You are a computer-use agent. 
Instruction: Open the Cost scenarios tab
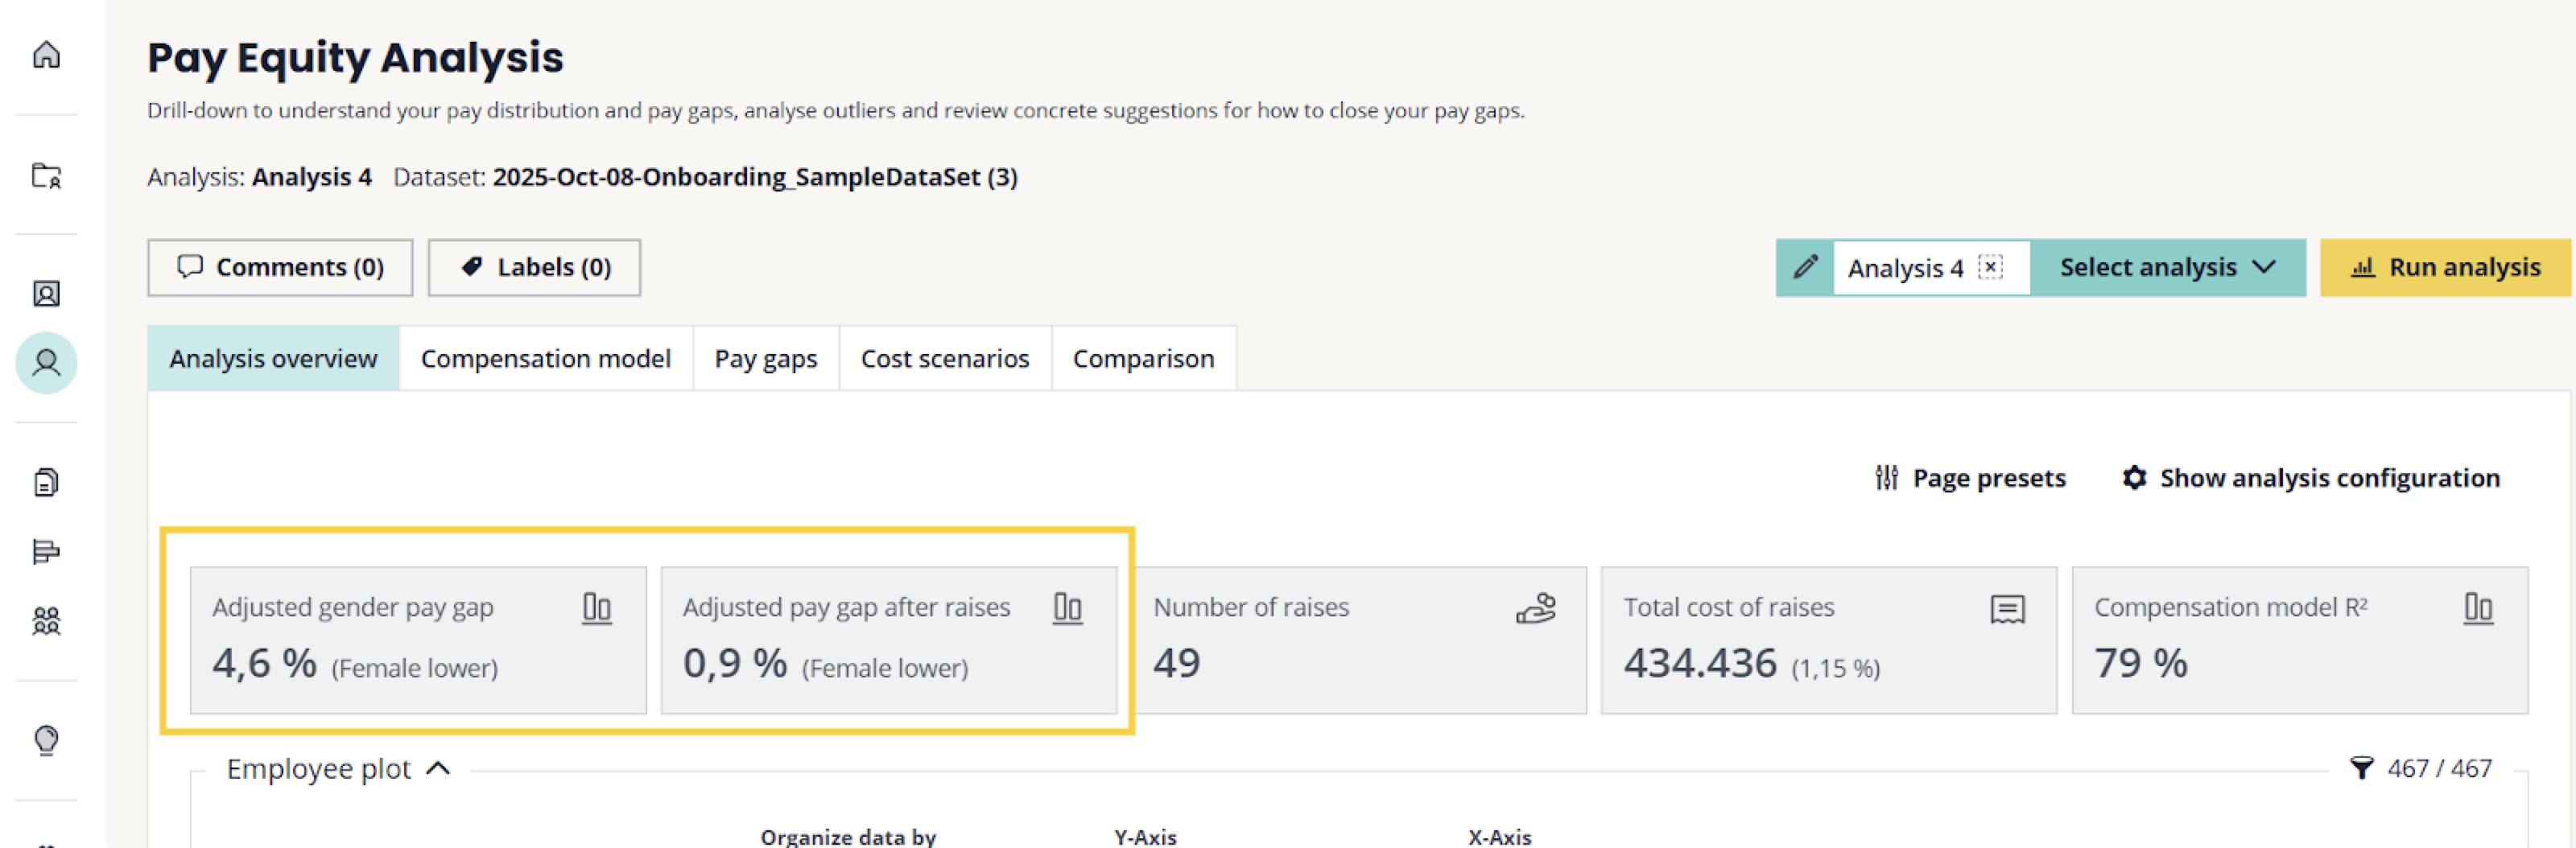click(944, 358)
